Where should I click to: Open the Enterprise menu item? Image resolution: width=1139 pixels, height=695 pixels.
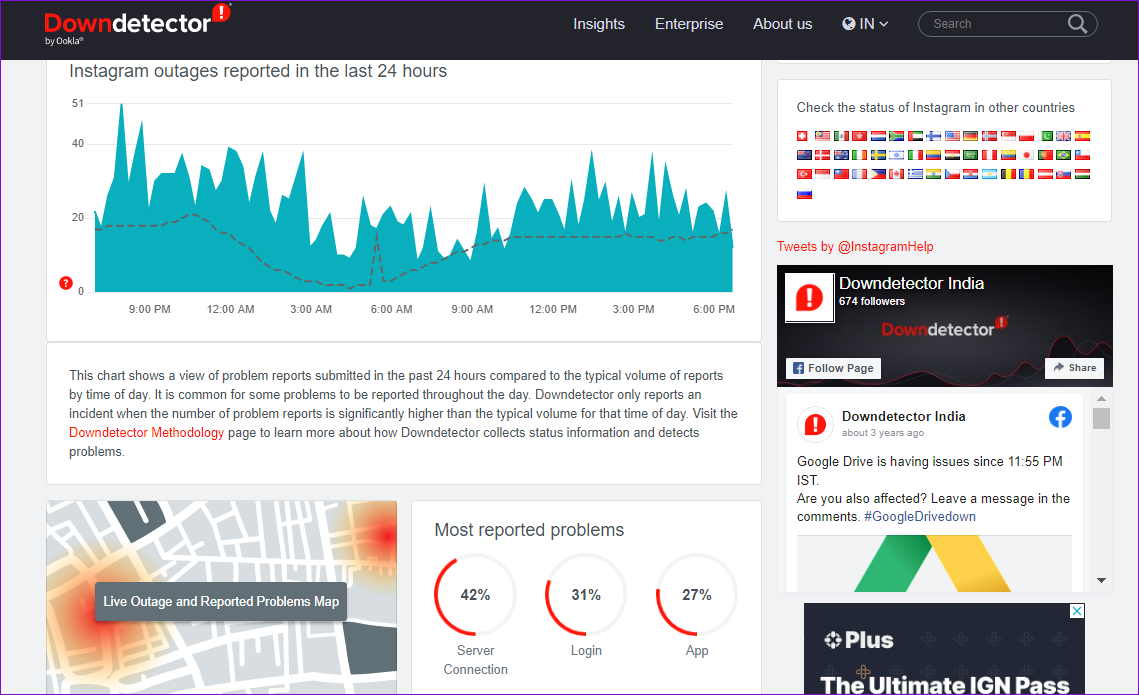click(689, 24)
